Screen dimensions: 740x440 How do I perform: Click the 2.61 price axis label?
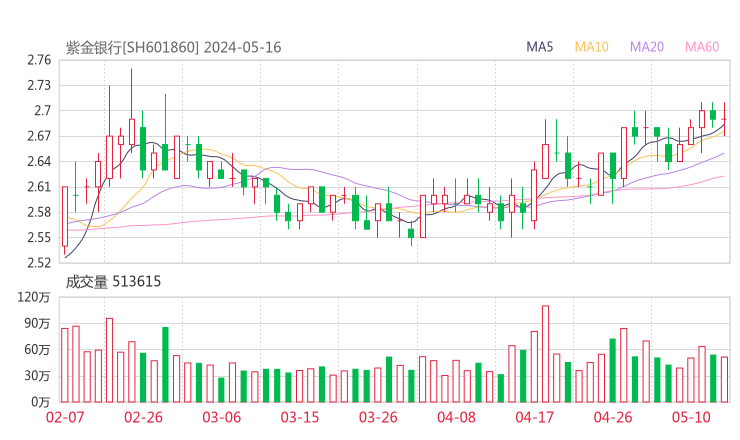pos(39,187)
